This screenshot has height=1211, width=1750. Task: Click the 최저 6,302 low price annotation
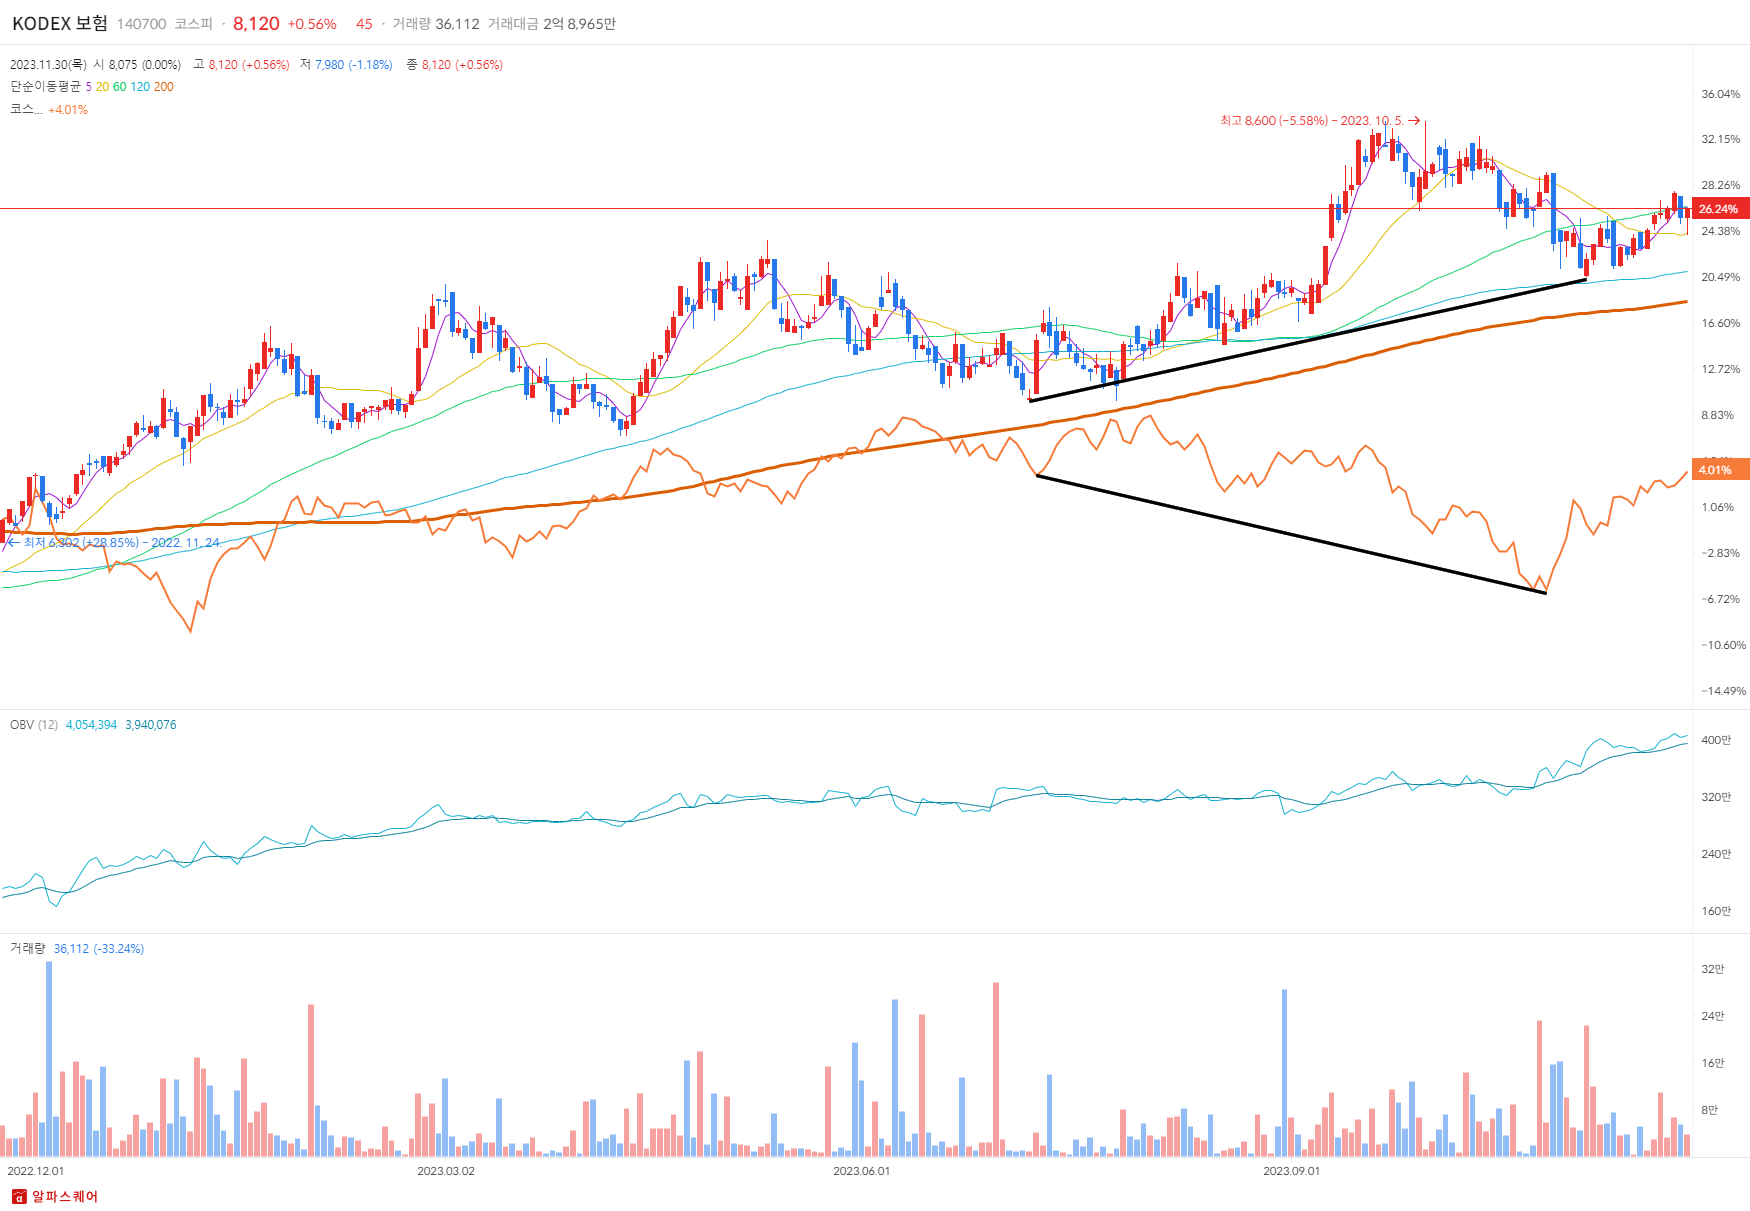pos(115,543)
